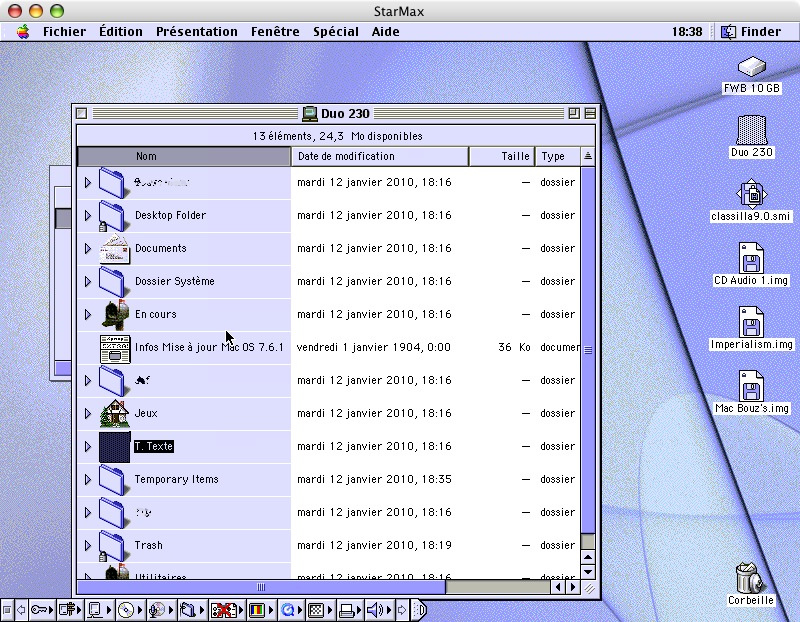Open the Aide menu
Image resolution: width=800 pixels, height=622 pixels.
[x=385, y=32]
